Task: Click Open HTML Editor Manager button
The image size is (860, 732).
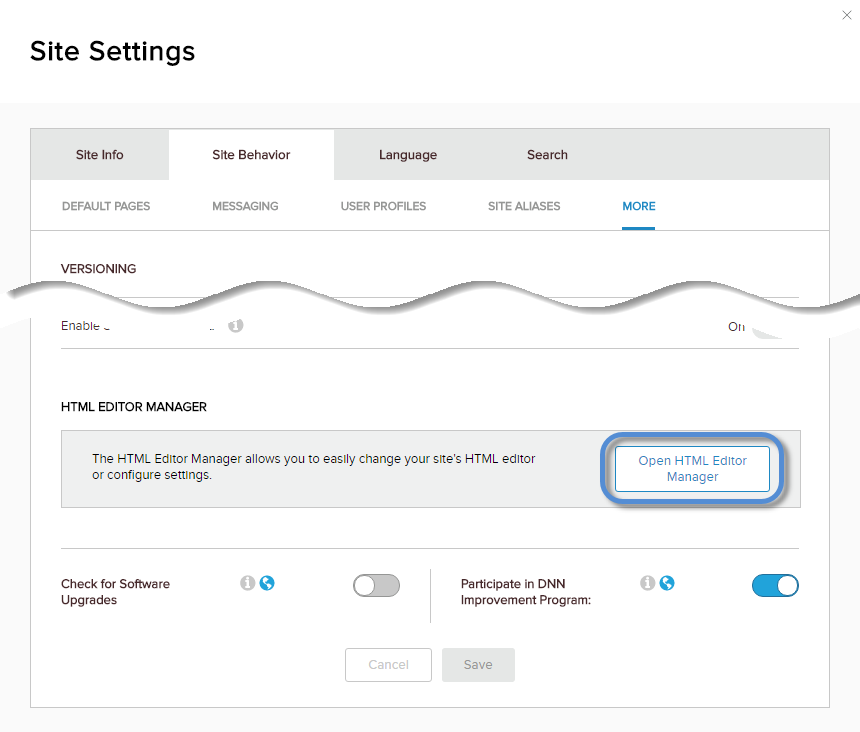Action: pyautogui.click(x=692, y=469)
